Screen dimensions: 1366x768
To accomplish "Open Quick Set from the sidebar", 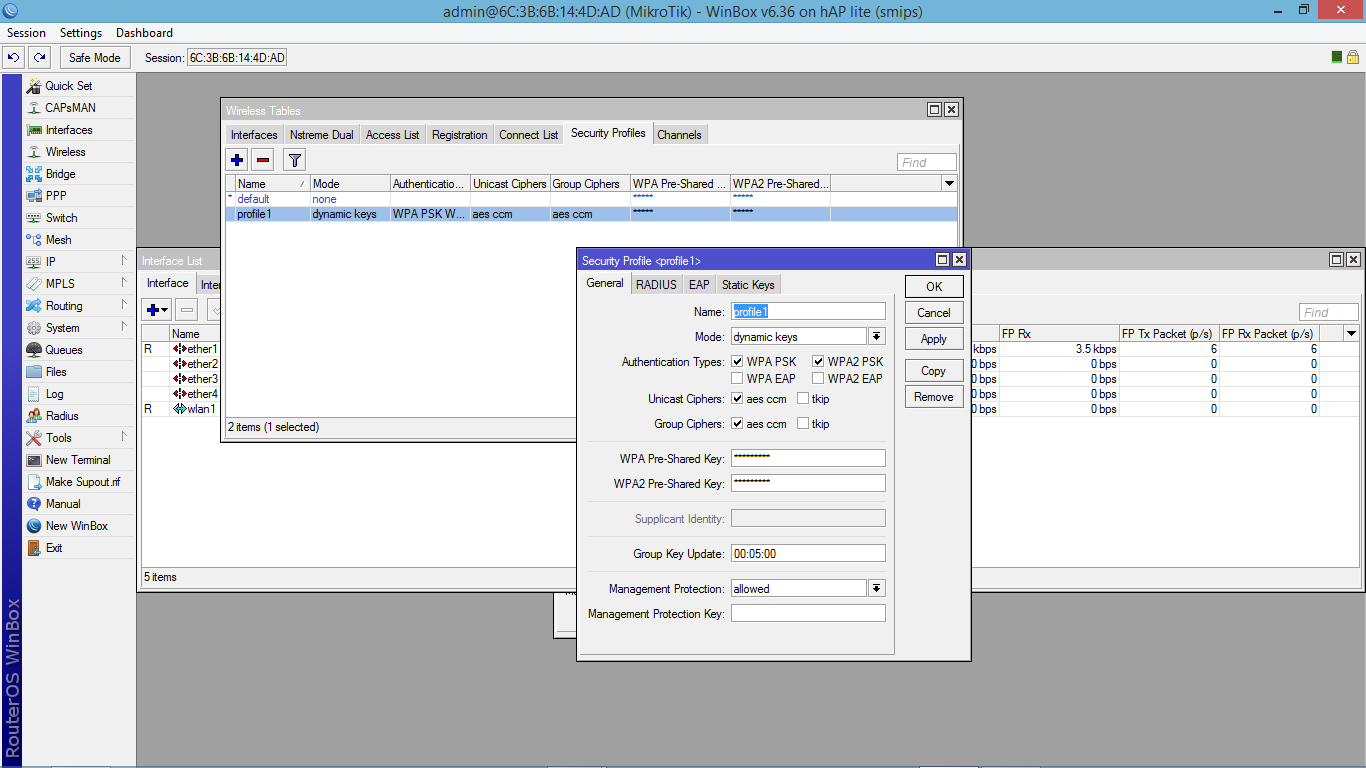I will coord(68,86).
